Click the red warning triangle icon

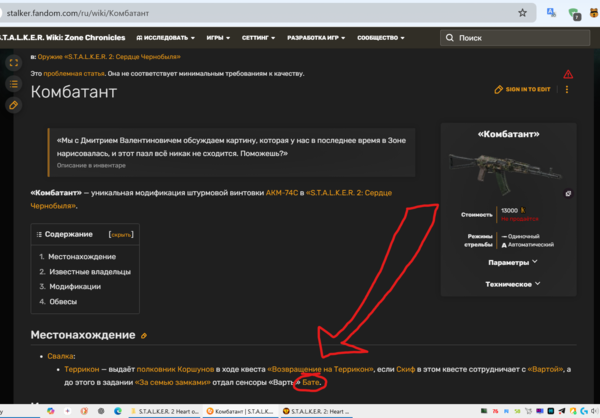(568, 74)
